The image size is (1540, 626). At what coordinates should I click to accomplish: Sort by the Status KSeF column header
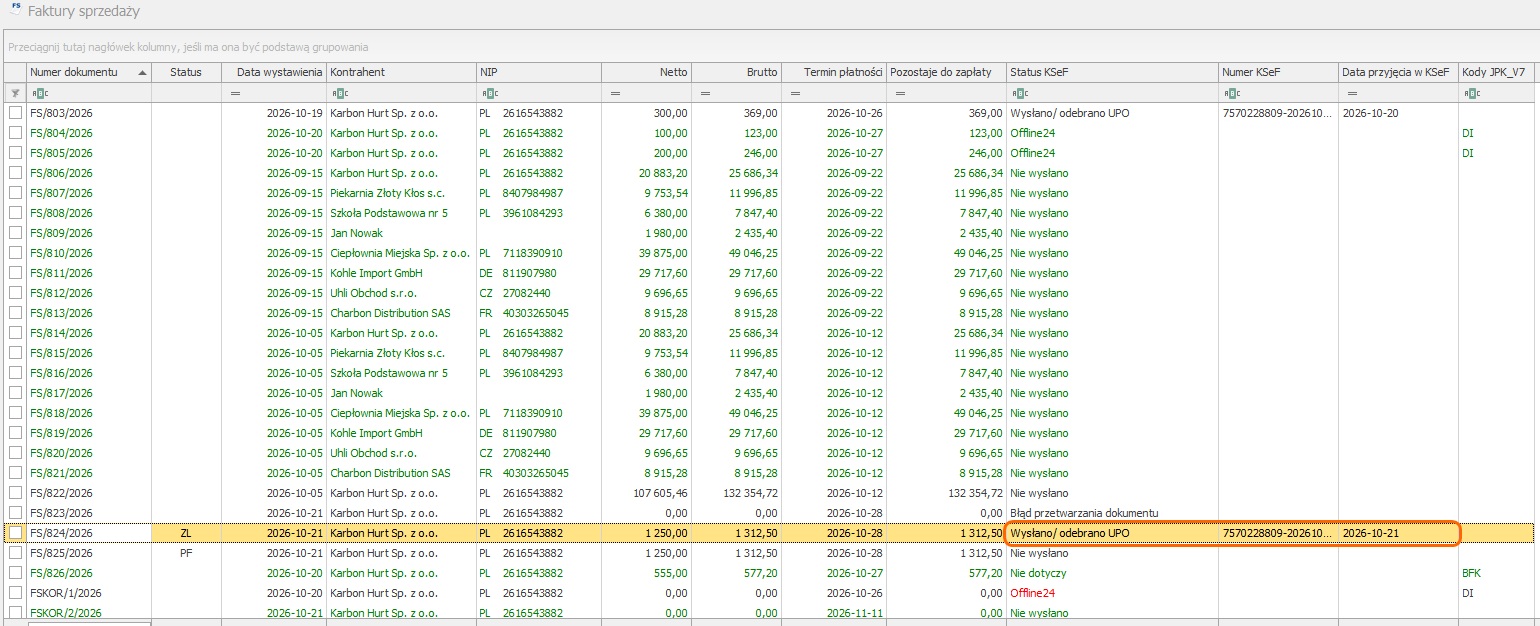tap(1112, 72)
